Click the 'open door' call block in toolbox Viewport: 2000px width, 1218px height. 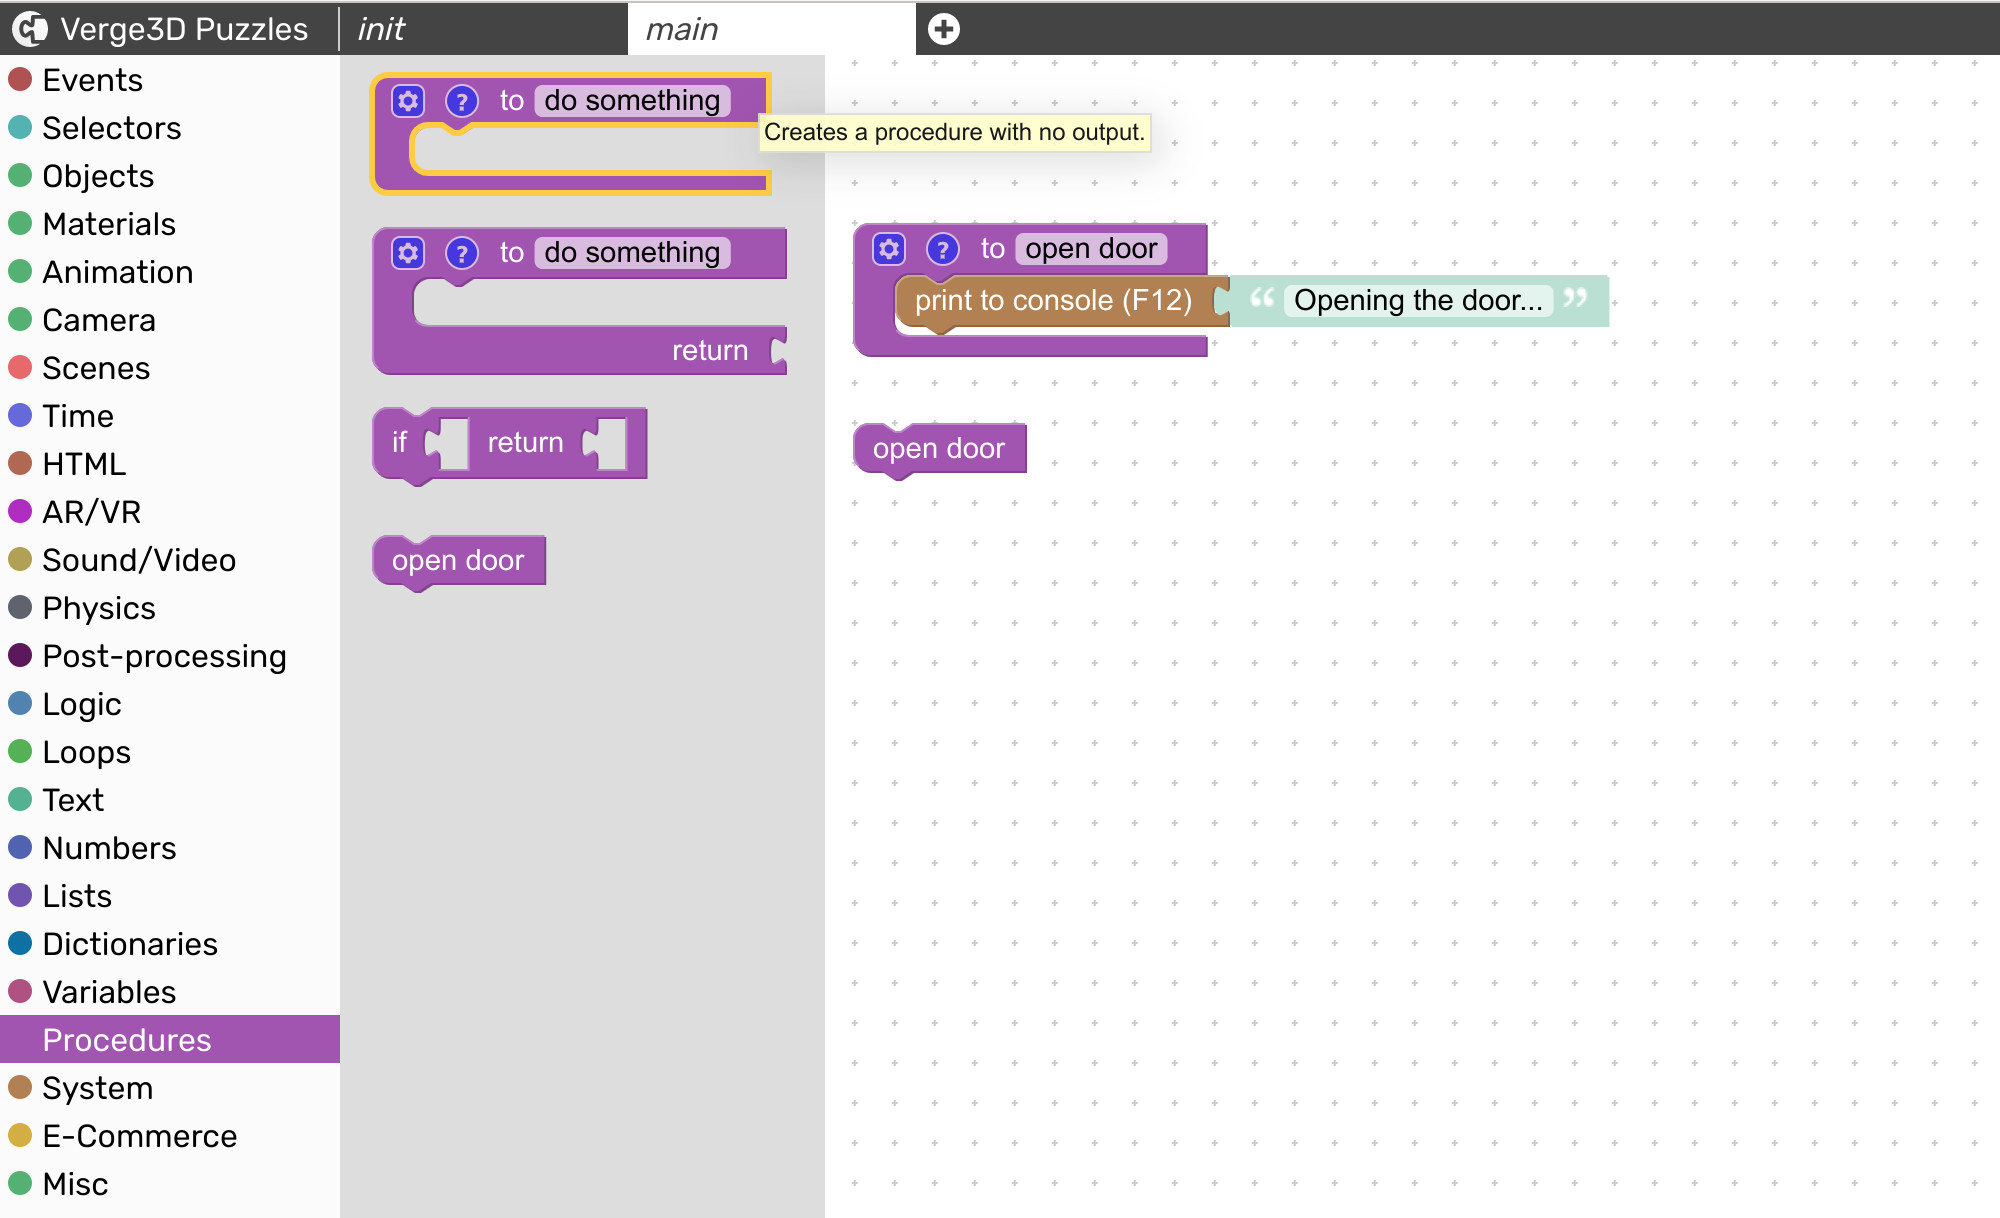point(458,561)
